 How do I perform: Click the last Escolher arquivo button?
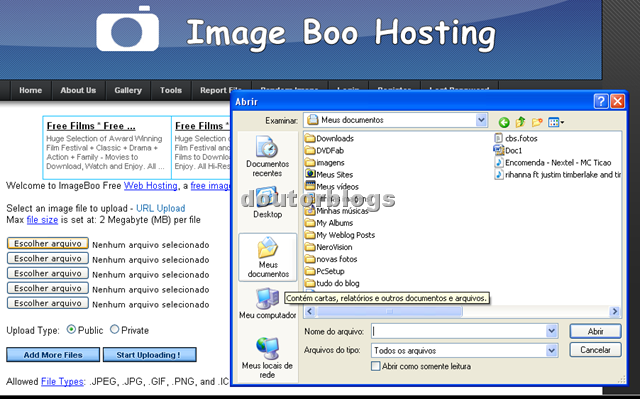point(48,303)
